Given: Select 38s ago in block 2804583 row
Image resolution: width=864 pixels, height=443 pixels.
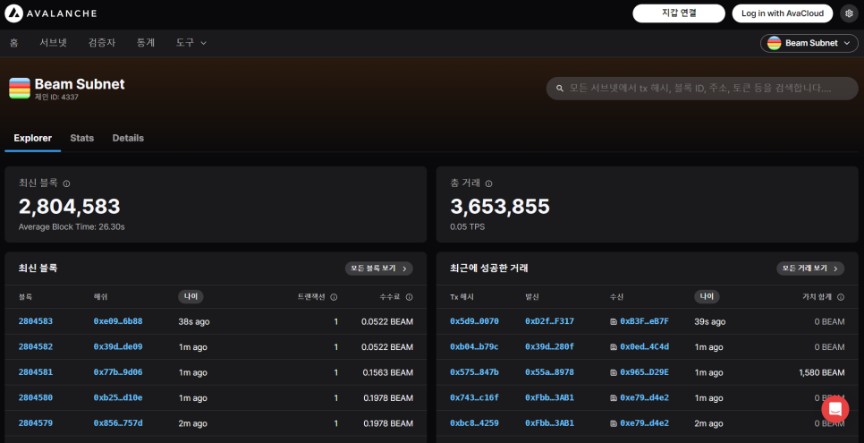Looking at the screenshot, I should (194, 322).
